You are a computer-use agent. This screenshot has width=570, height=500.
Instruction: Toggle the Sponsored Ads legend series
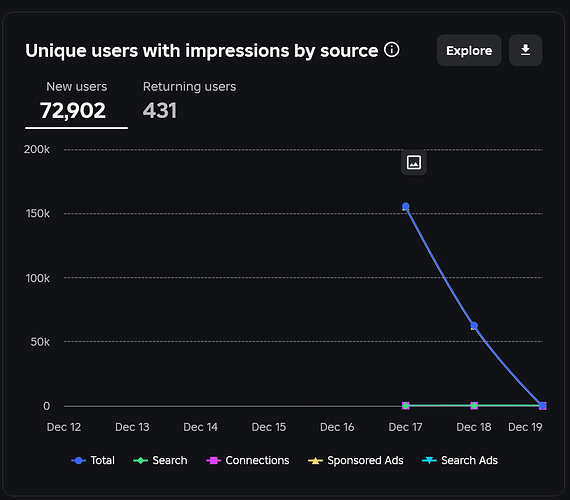coord(356,460)
